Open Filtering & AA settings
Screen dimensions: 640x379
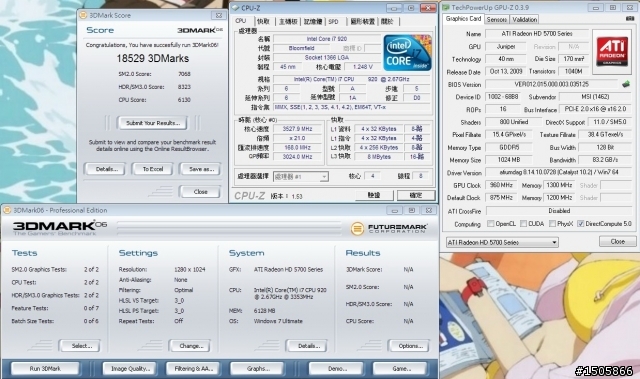(193, 368)
